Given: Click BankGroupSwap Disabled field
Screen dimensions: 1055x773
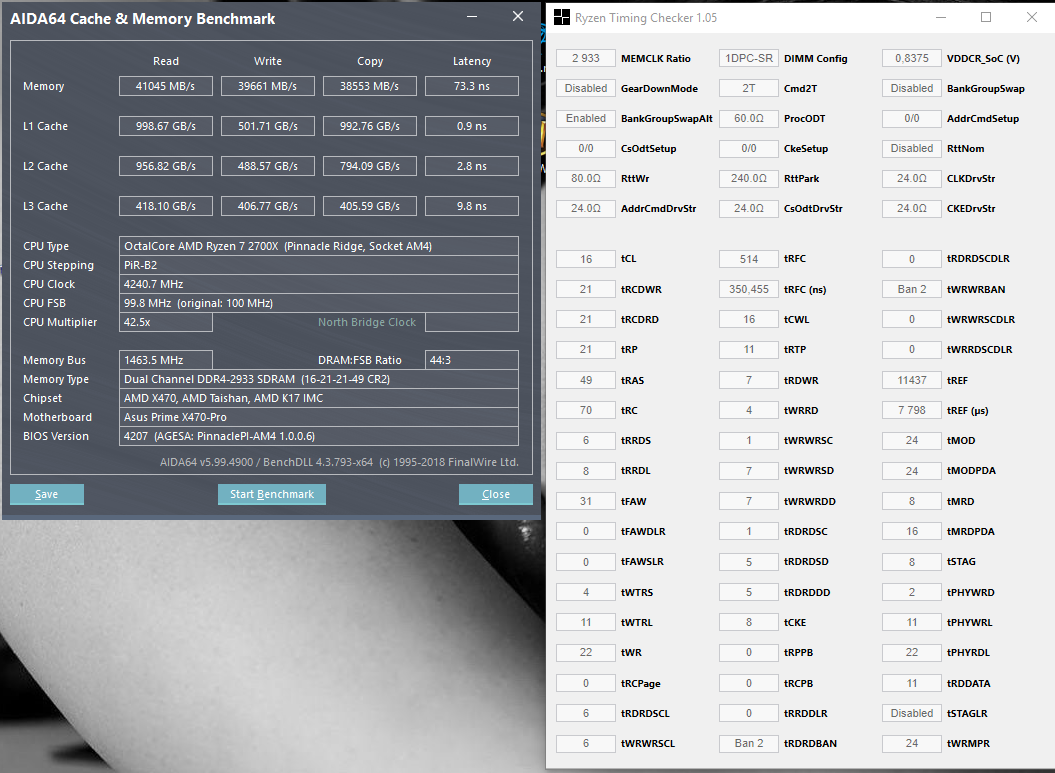Looking at the screenshot, I should pyautogui.click(x=912, y=88).
